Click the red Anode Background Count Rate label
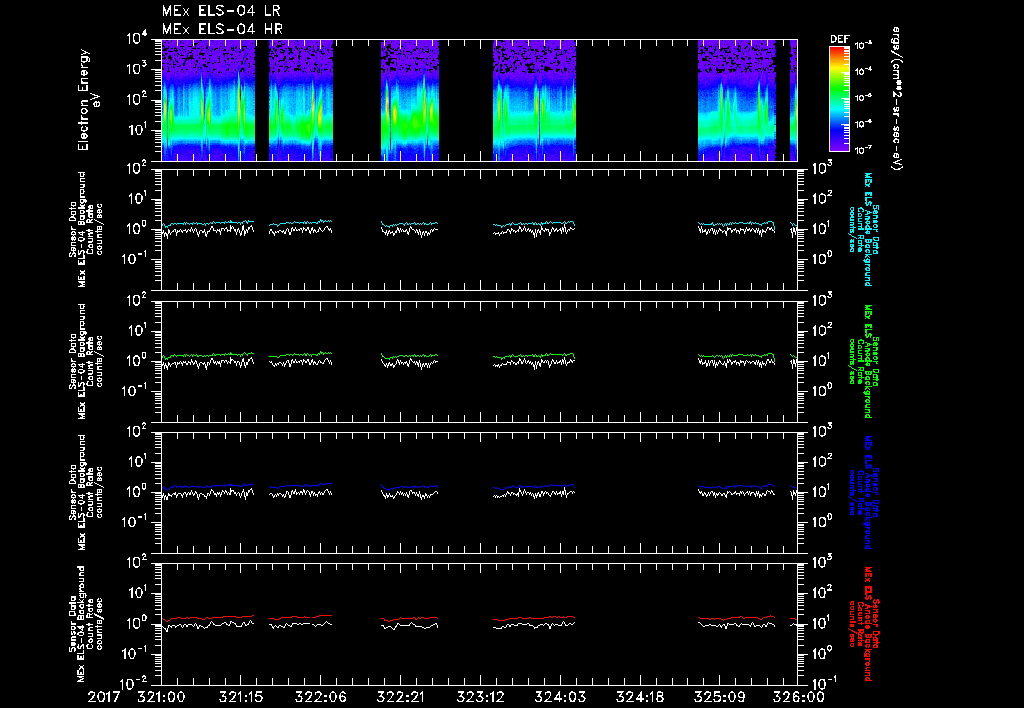1024x708 pixels. pyautogui.click(x=863, y=624)
